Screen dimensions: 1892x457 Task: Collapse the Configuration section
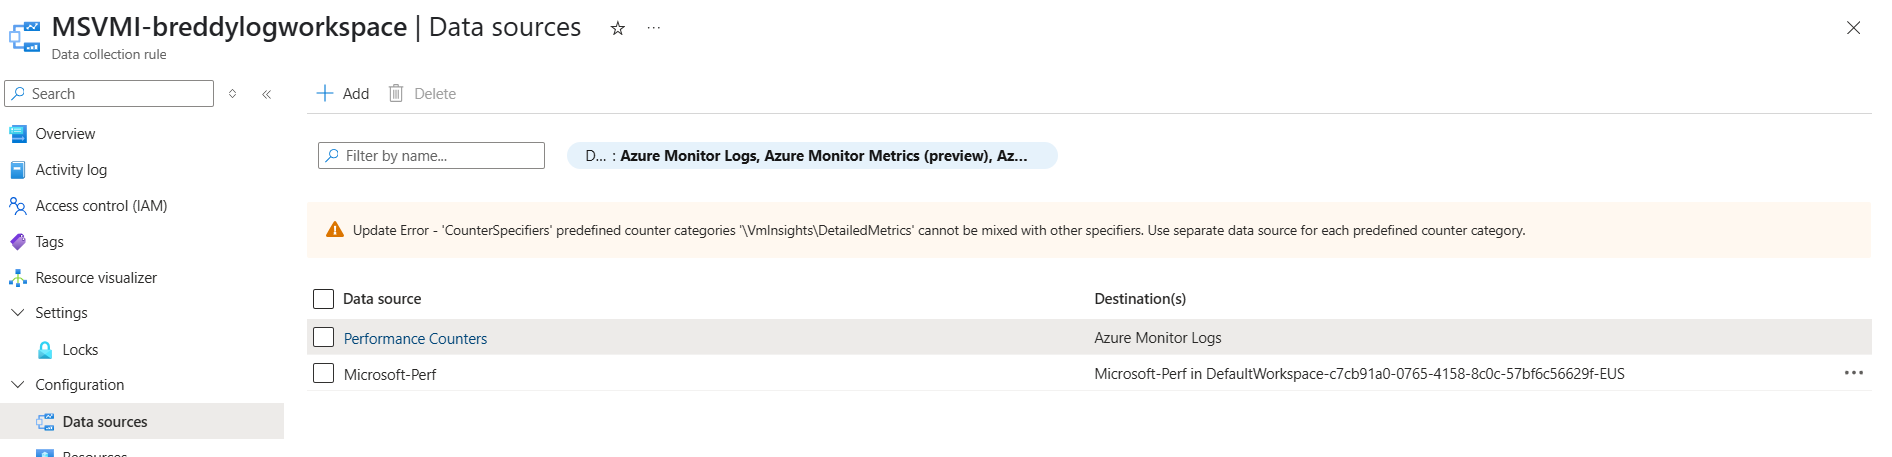point(18,385)
